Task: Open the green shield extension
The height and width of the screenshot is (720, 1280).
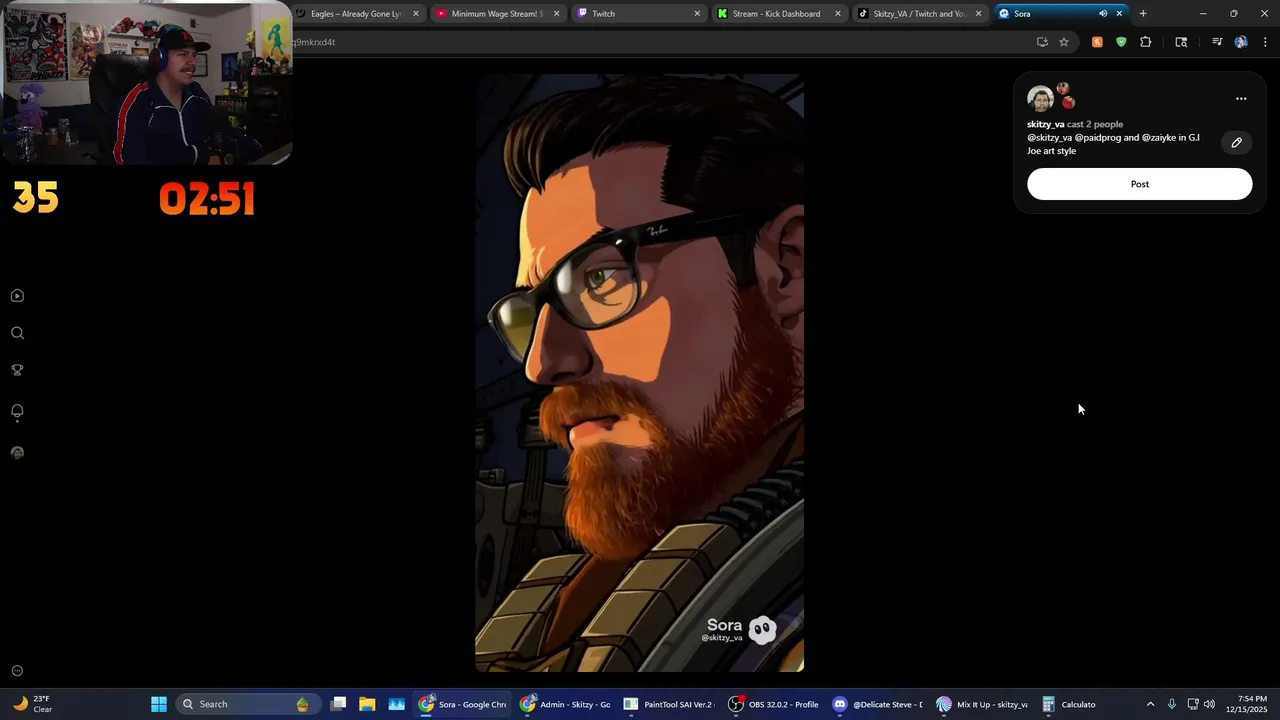Action: 1121,42
